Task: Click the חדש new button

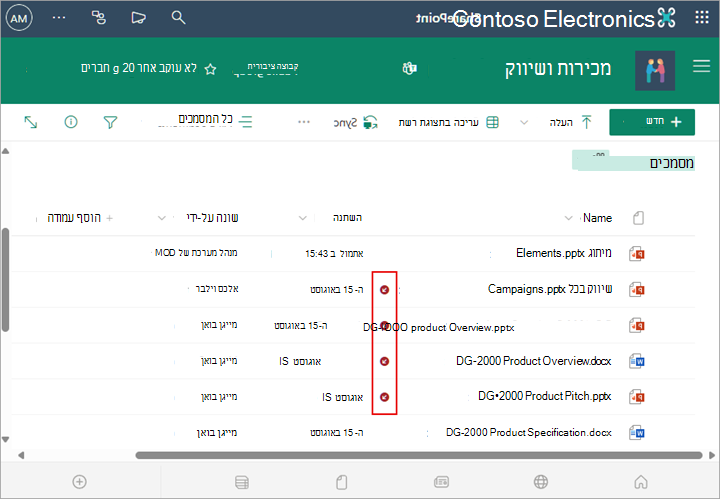Action: click(652, 122)
